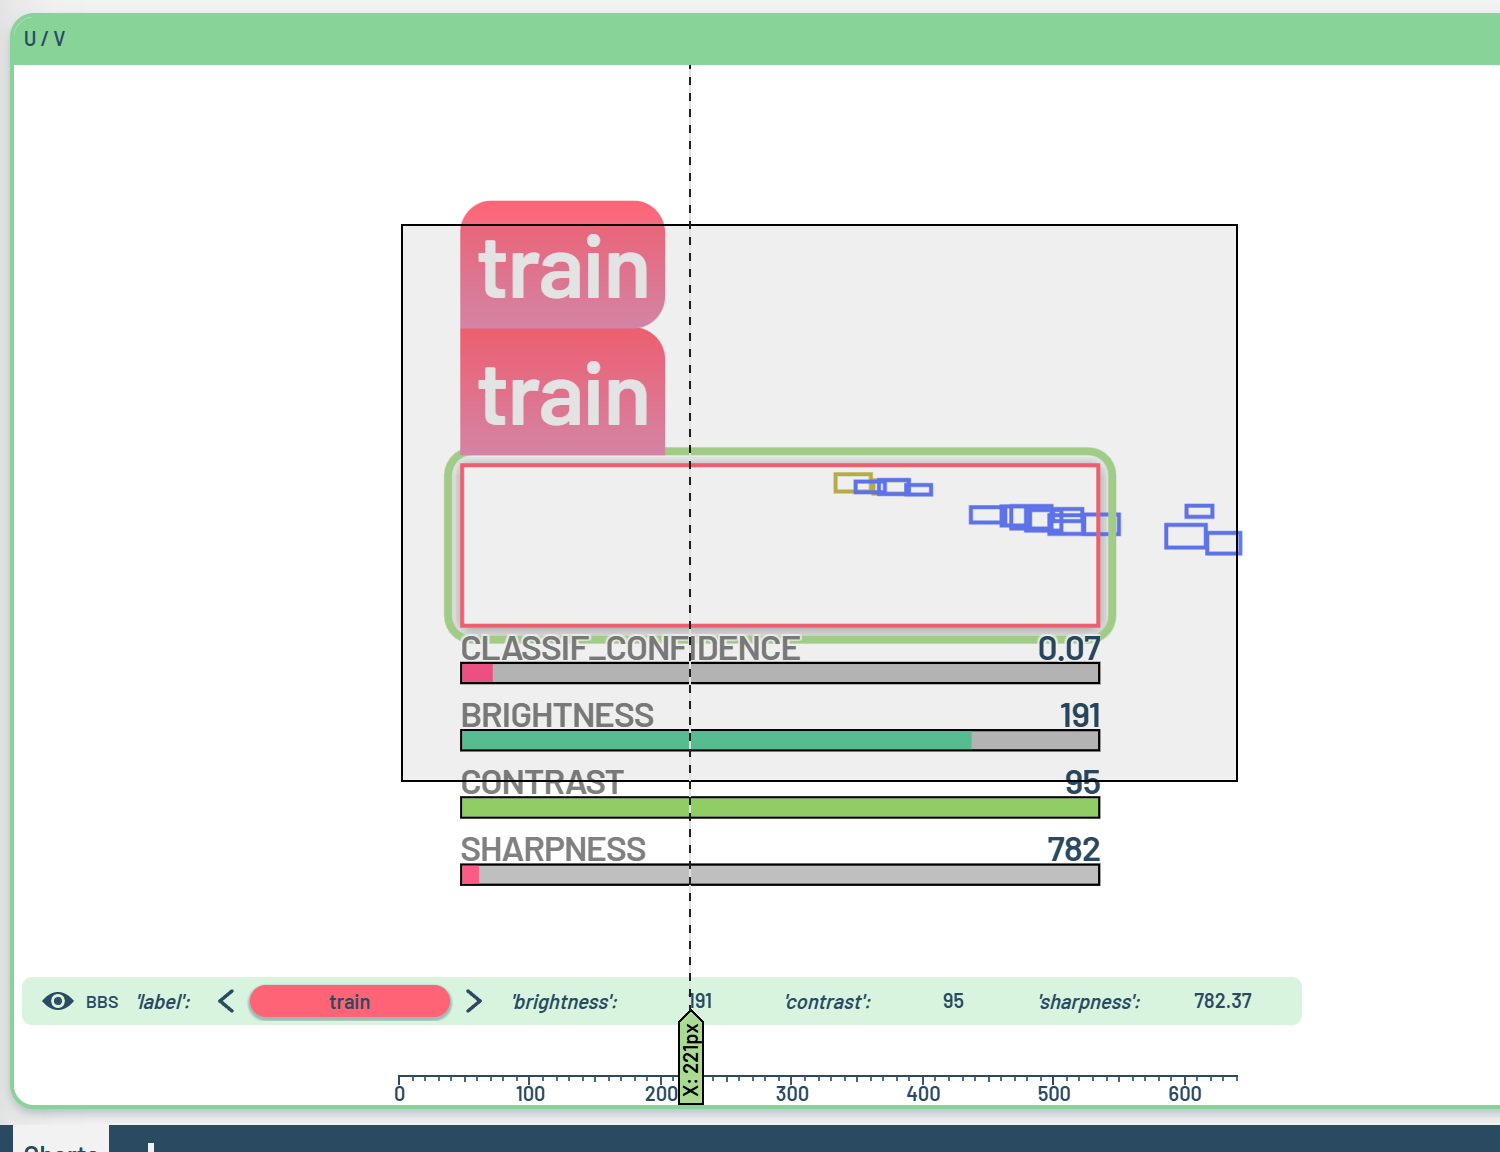This screenshot has height=1152, width=1500.
Task: Click the CONTRAST level bar
Action: (779, 807)
